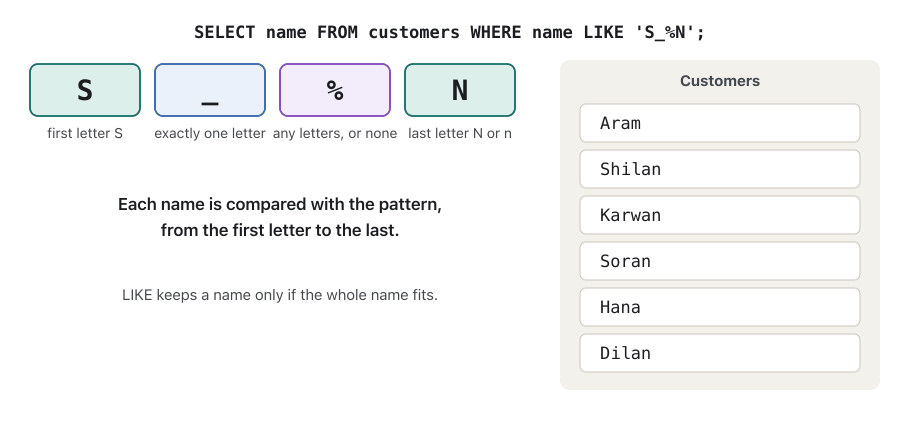Click the S pattern token box
Image resolution: width=900 pixels, height=440 pixels.
(85, 90)
